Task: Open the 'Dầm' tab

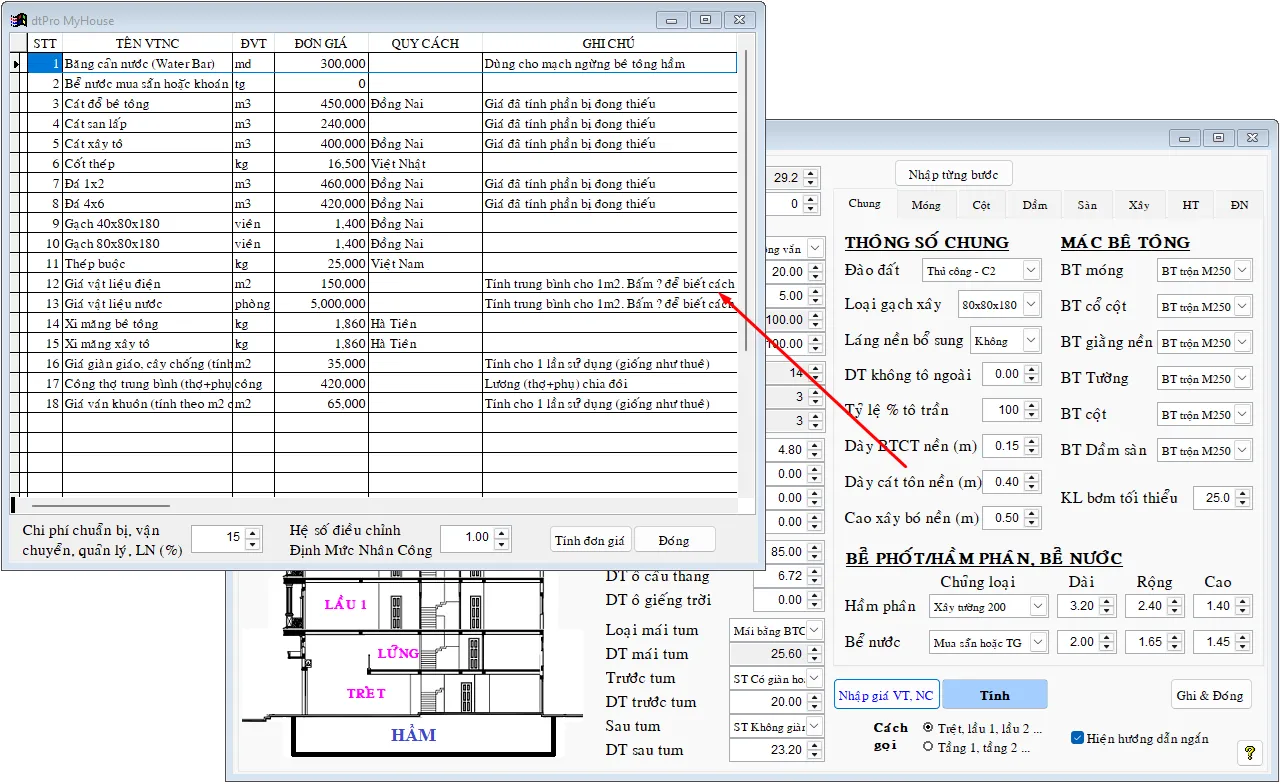Action: (x=1034, y=205)
